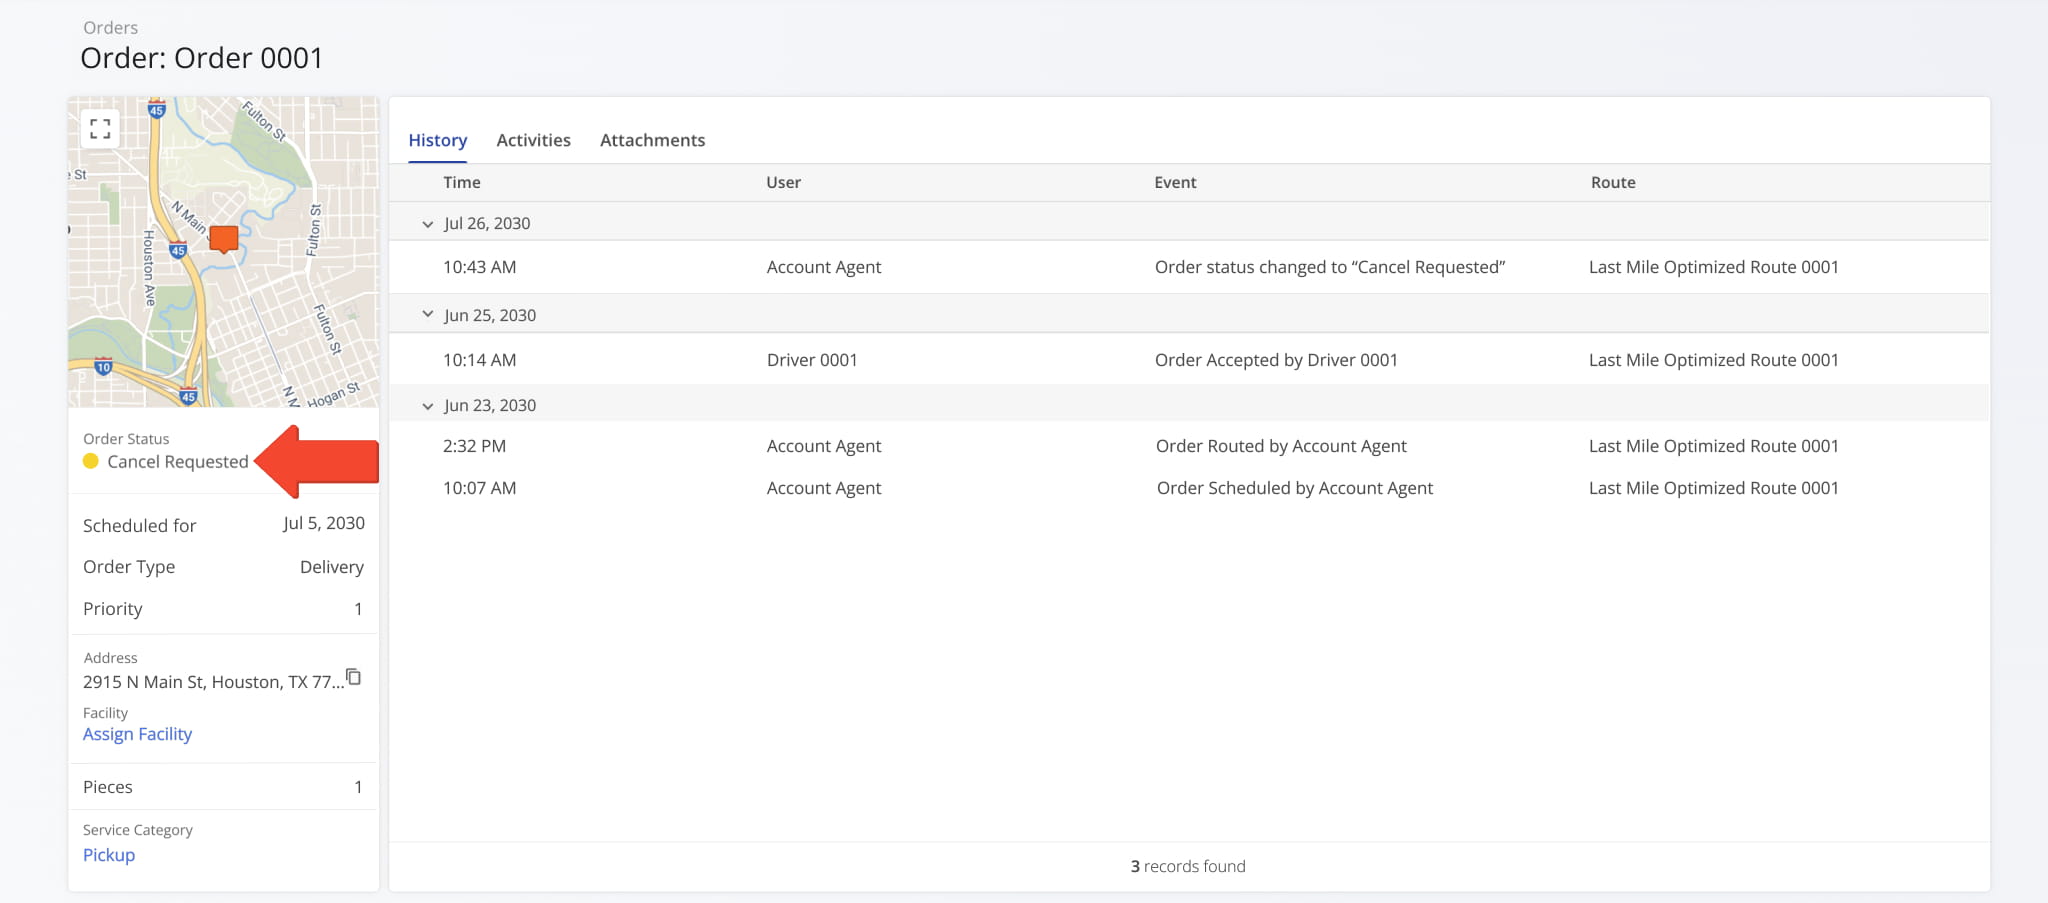
Task: Click the Time column header
Action: tap(462, 182)
